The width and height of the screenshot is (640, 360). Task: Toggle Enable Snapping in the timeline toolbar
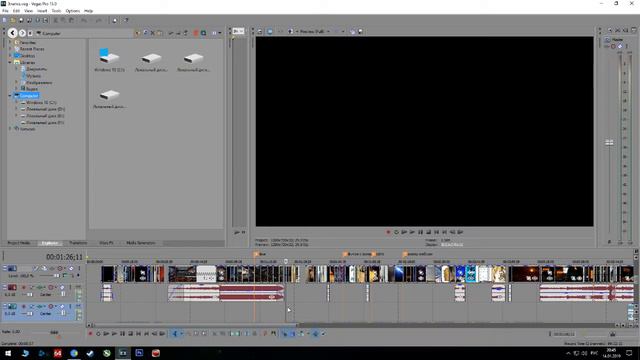click(285, 333)
